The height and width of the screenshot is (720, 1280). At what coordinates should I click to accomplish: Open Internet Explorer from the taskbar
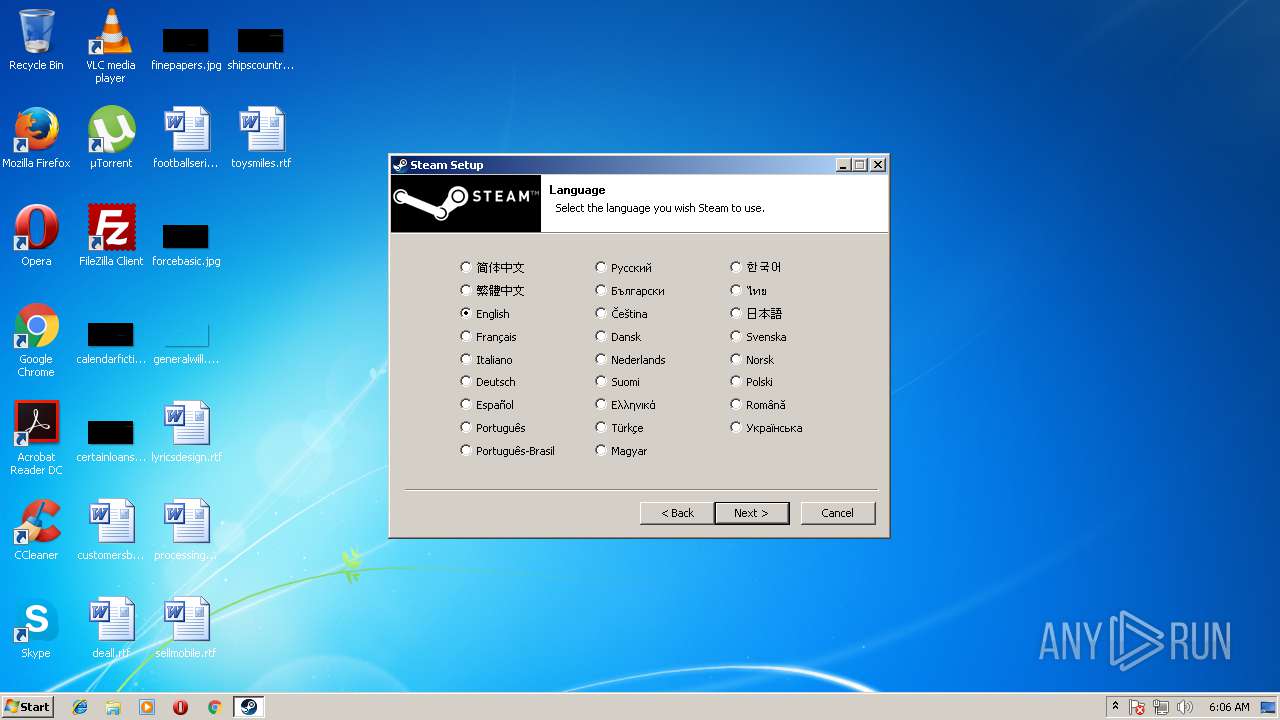pyautogui.click(x=80, y=707)
